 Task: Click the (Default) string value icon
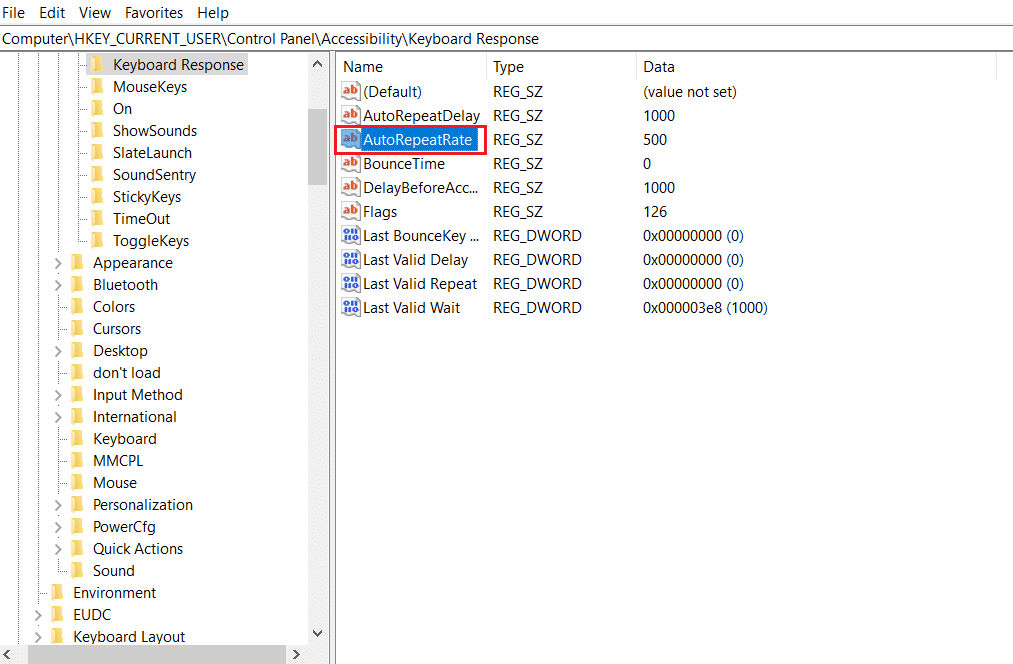coord(350,91)
